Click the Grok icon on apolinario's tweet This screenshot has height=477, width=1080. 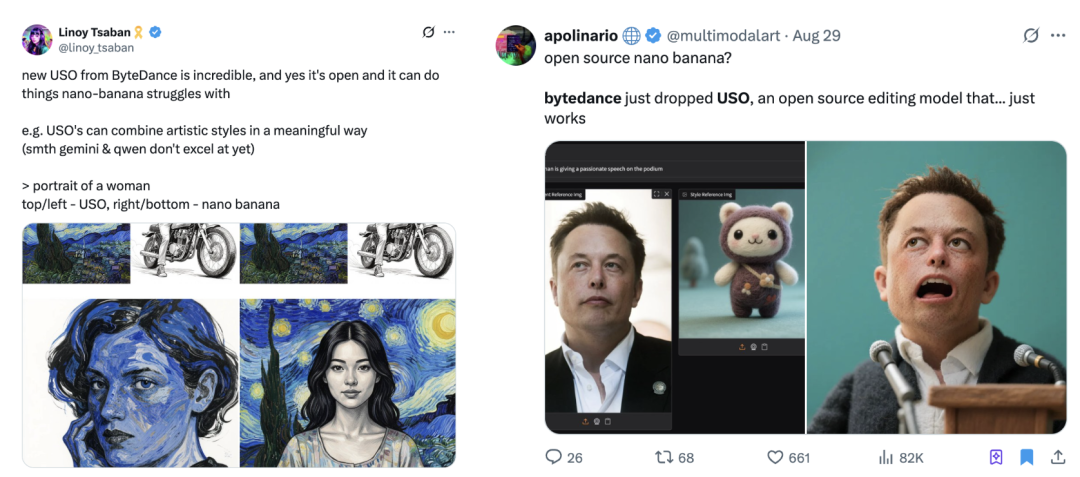tap(1030, 35)
